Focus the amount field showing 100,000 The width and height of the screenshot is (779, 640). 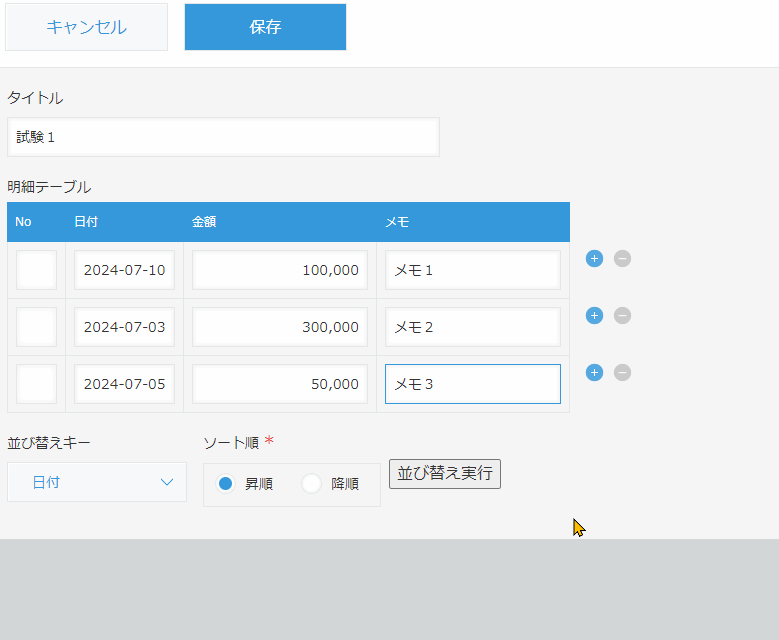280,270
